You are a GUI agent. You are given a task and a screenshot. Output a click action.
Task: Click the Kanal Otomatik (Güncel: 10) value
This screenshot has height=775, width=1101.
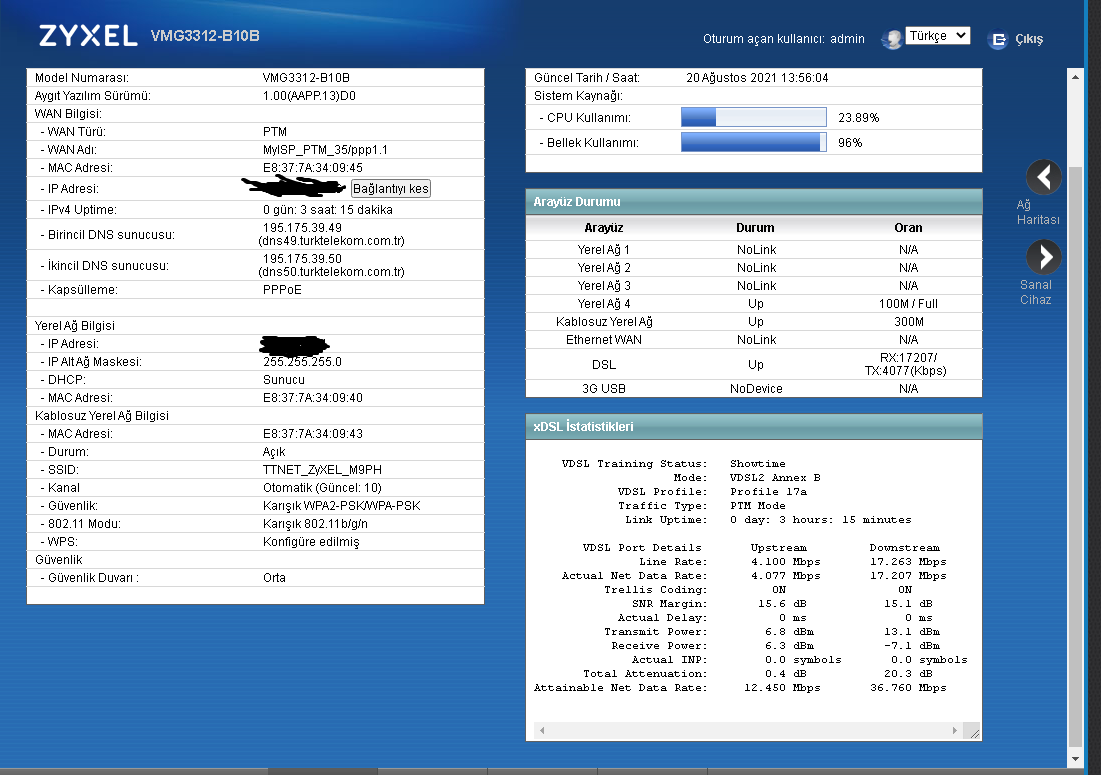[322, 488]
